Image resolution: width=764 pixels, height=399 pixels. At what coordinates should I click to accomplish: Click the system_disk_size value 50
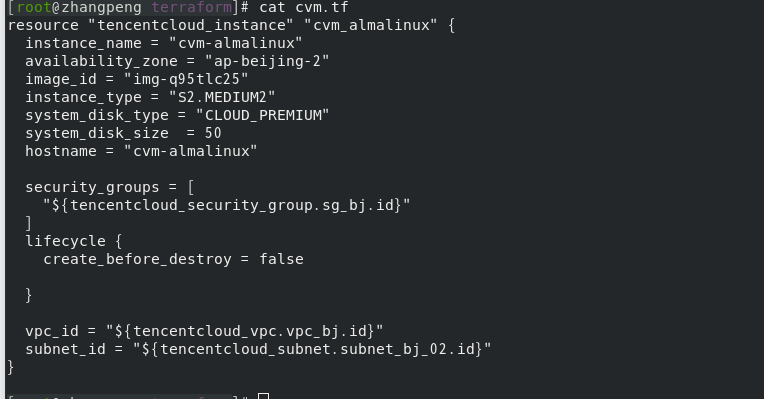[x=213, y=133]
